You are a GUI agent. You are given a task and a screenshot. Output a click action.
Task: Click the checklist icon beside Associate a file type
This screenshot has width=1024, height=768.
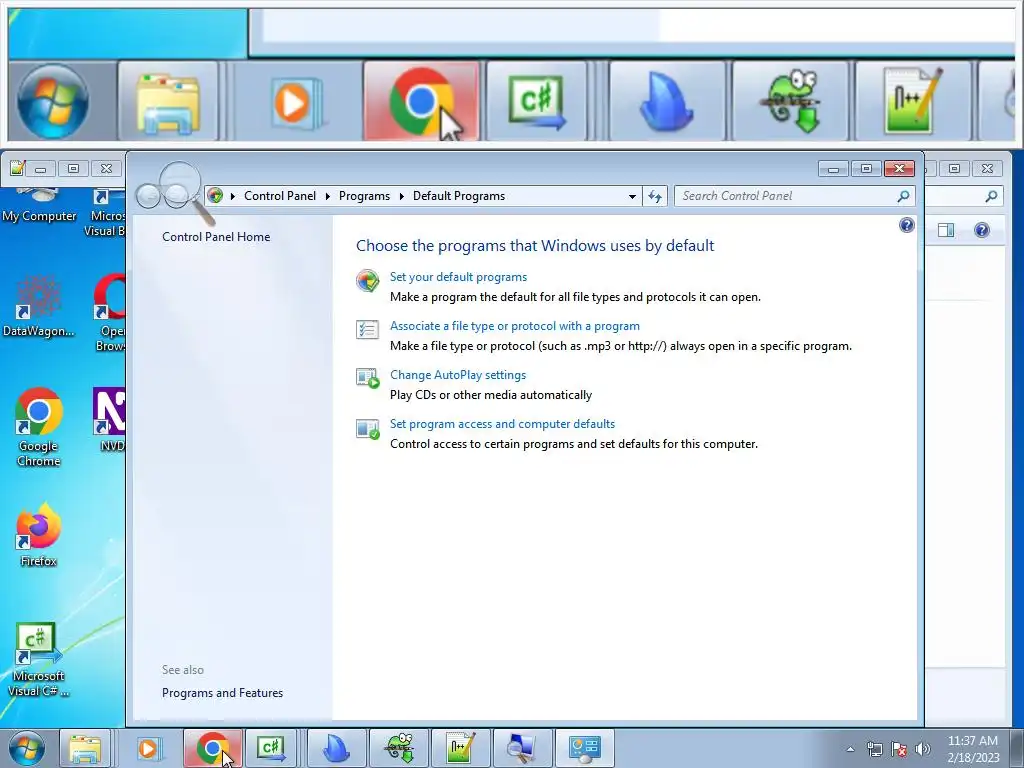point(368,329)
